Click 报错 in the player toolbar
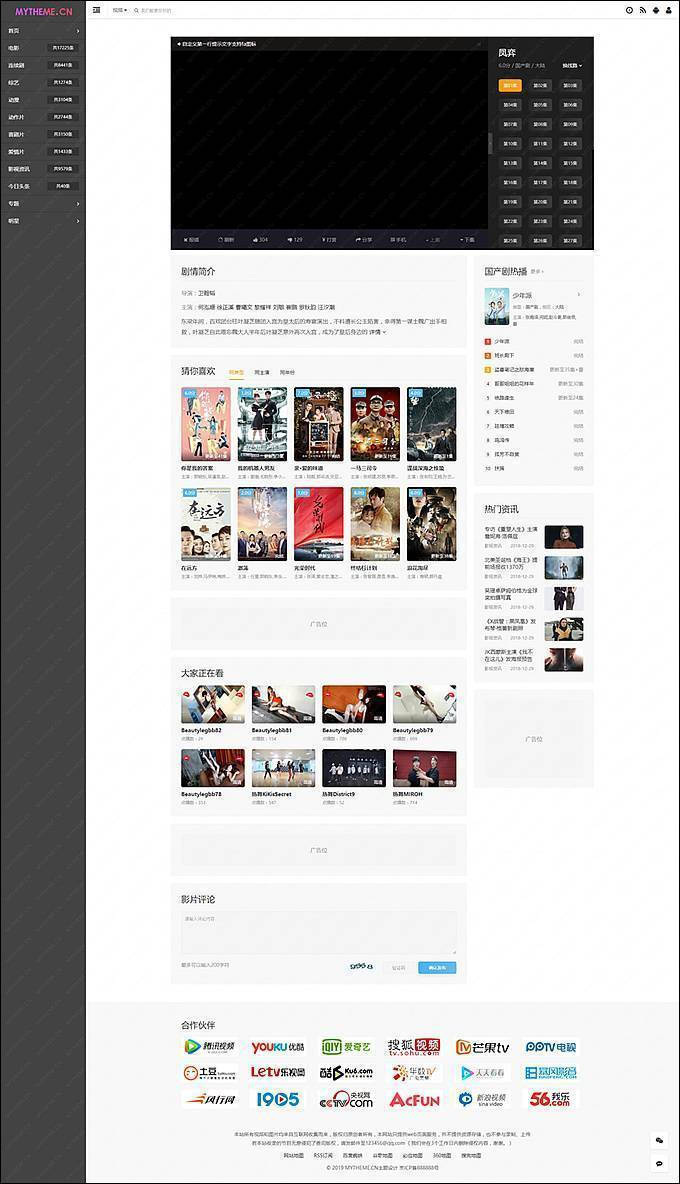Screen dimensions: 680x1184 [x=191, y=239]
